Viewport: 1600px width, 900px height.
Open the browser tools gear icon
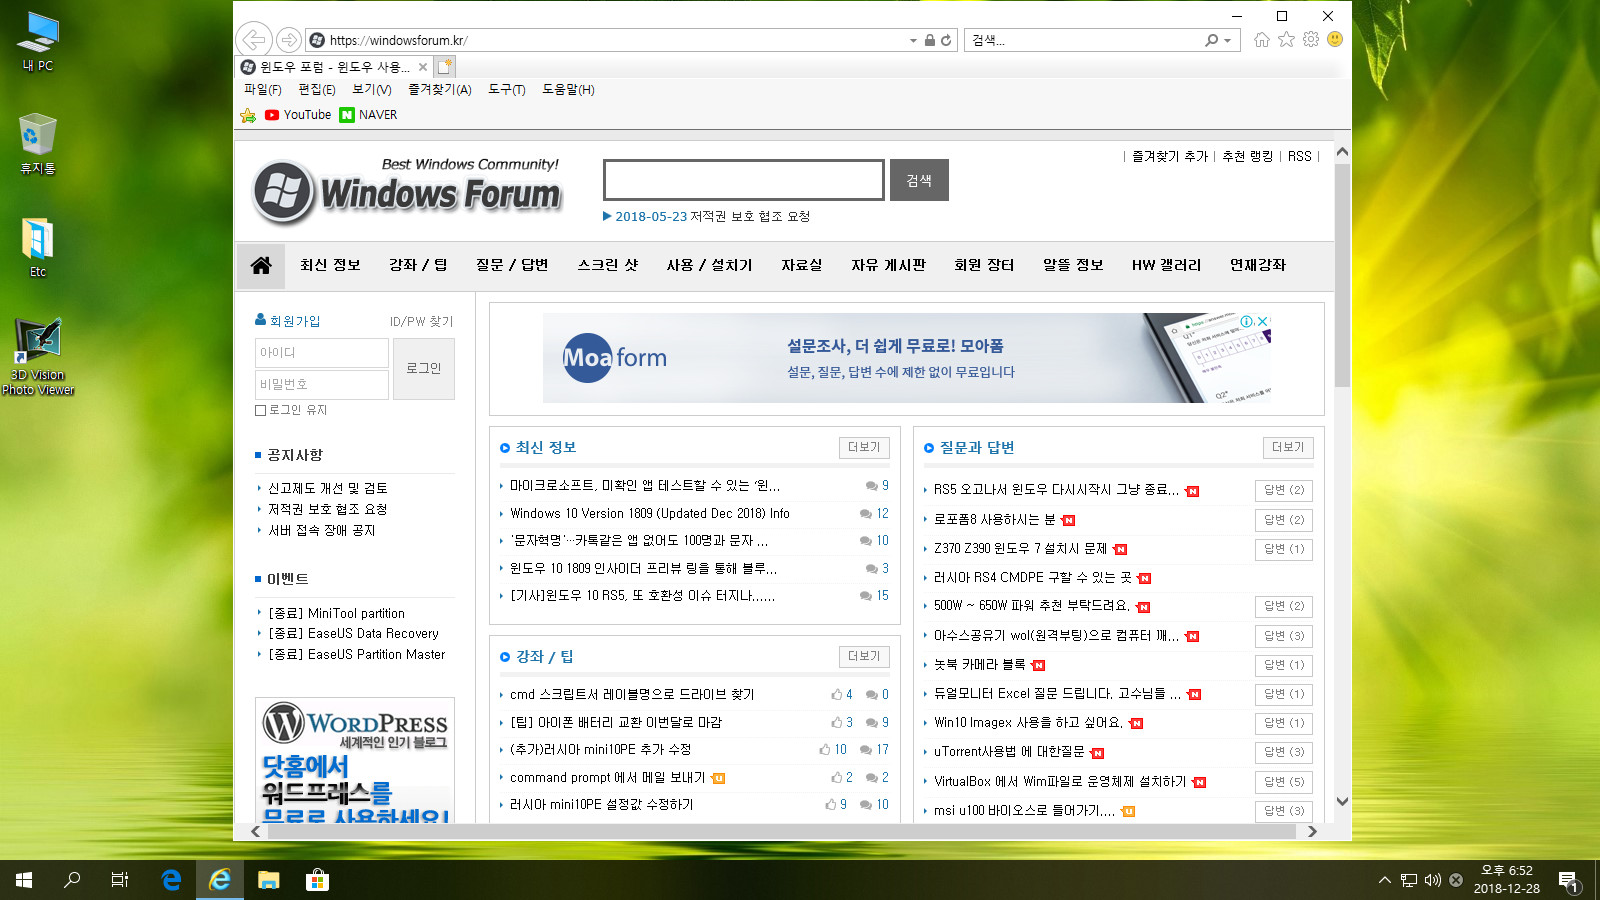click(1311, 39)
